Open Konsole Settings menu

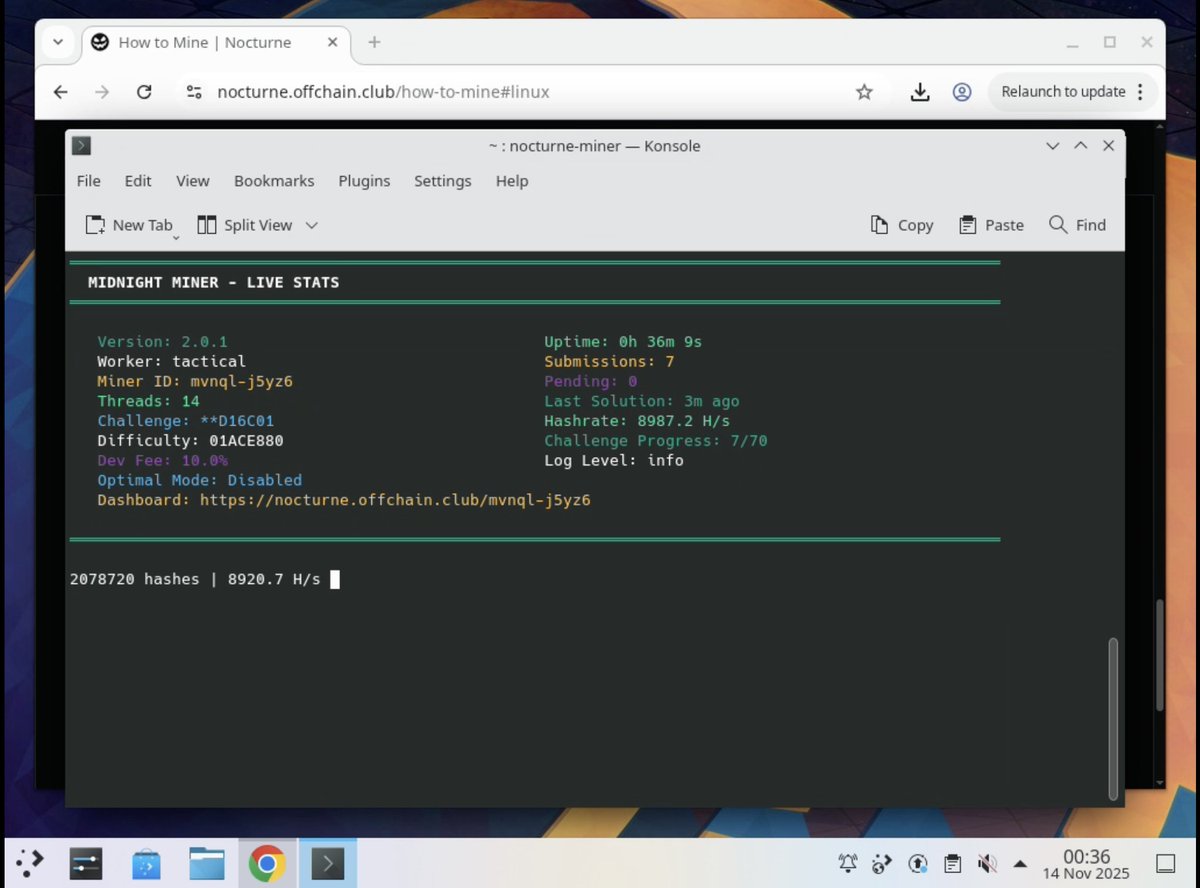tap(442, 181)
